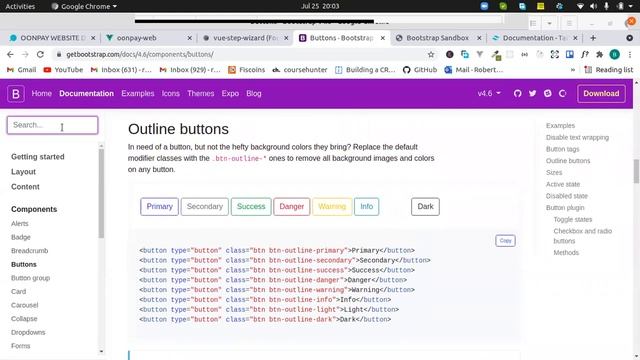
Task: Click the page vertical scrollbar thumb
Action: [x=636, y=171]
